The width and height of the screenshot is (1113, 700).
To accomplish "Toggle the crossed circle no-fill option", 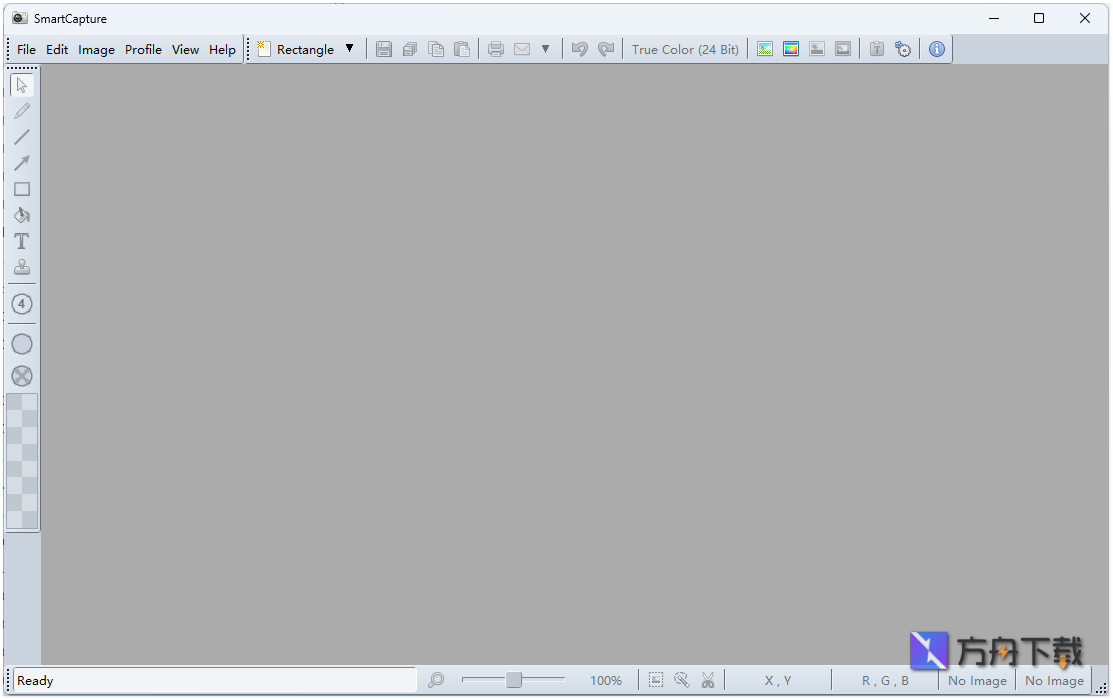I will click(22, 376).
